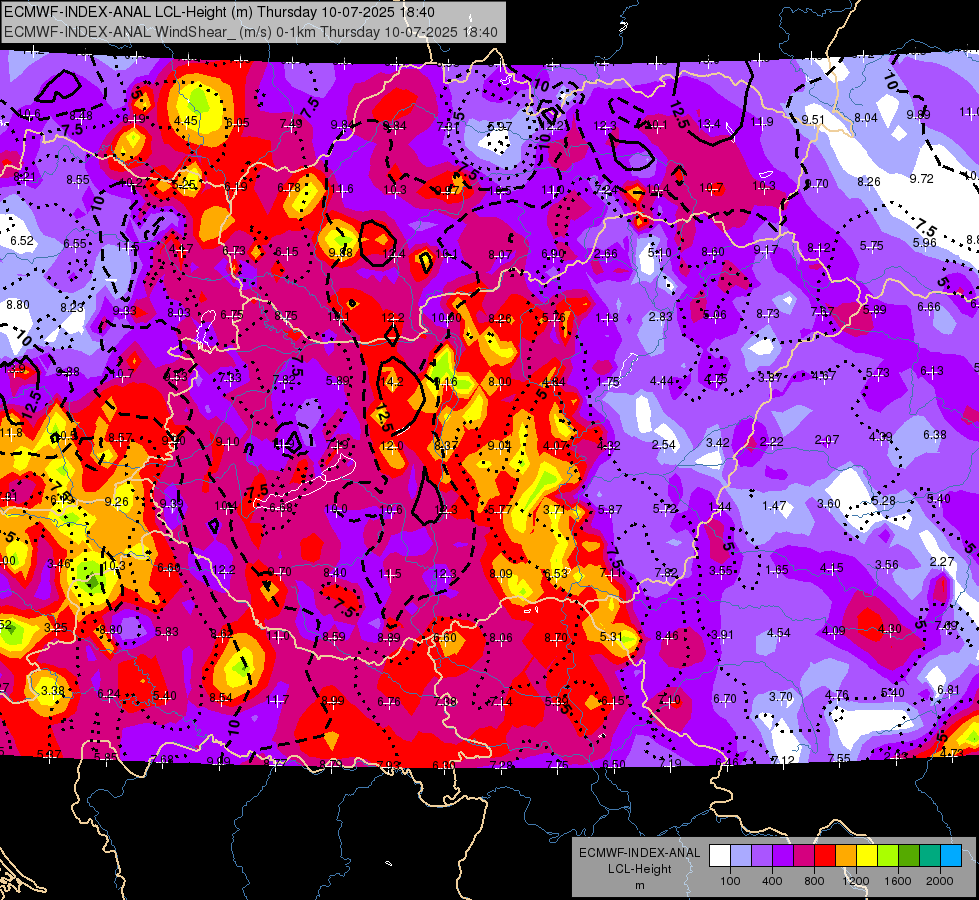Click the wind shear value 3.42
The height and width of the screenshot is (900, 979).
tap(718, 442)
